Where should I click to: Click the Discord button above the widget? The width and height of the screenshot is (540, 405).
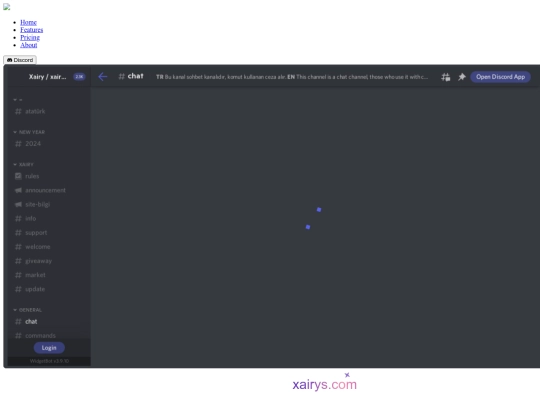coord(20,60)
